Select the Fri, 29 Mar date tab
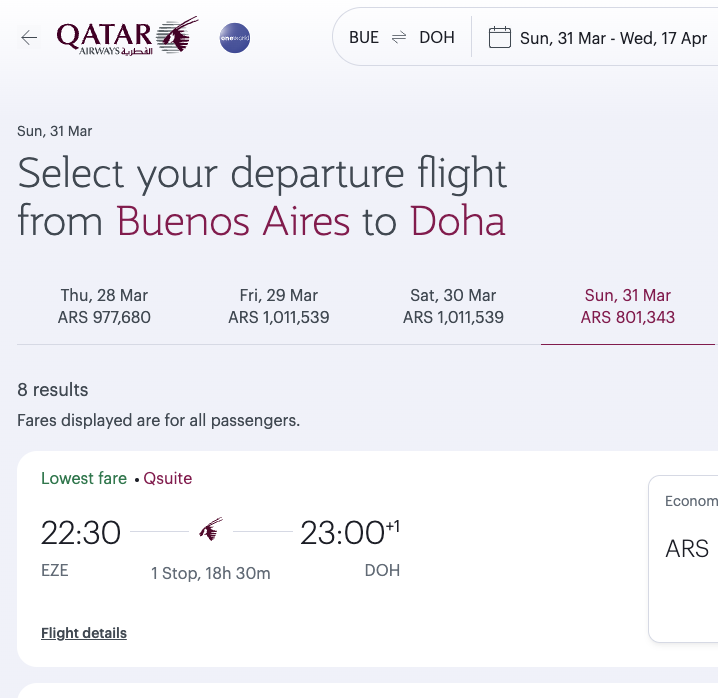Screen dimensions: 718x698 (x=278, y=306)
